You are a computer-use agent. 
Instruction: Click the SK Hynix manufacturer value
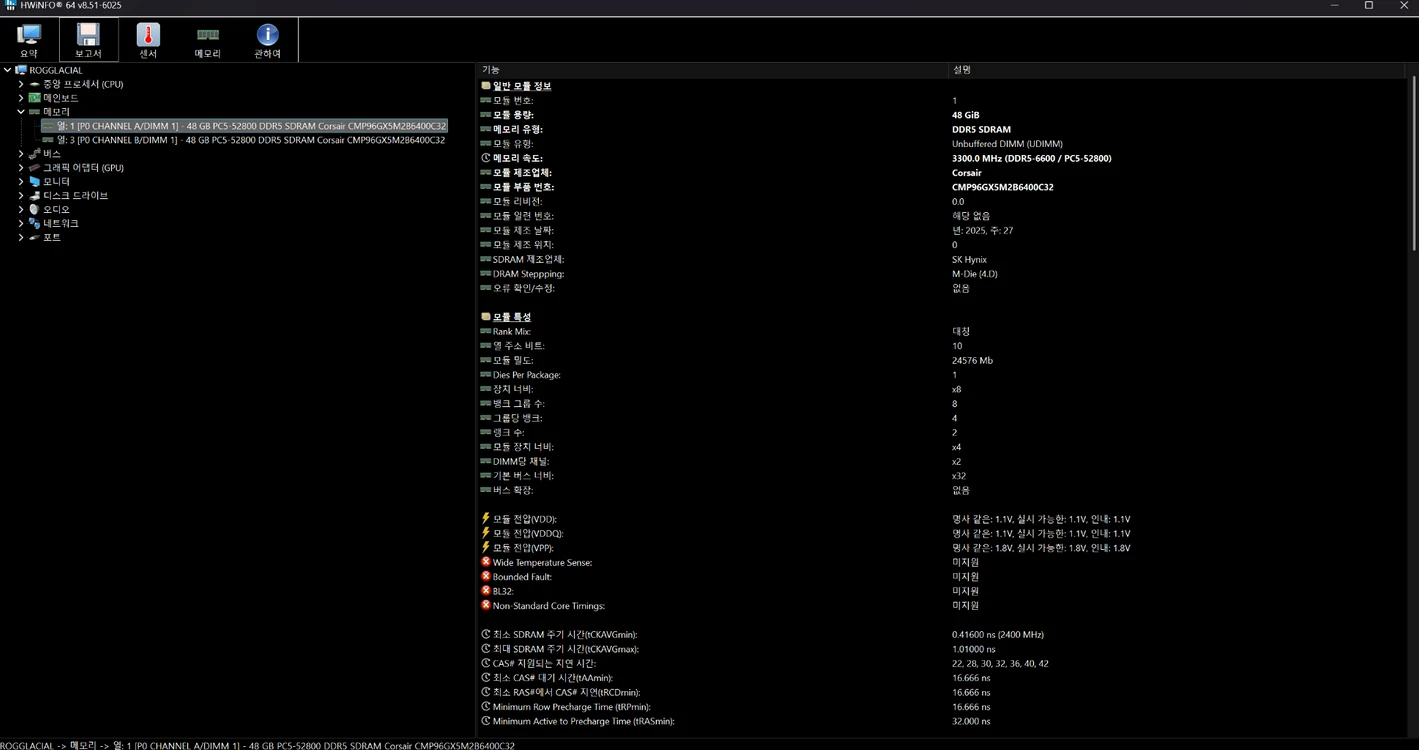click(x=968, y=259)
